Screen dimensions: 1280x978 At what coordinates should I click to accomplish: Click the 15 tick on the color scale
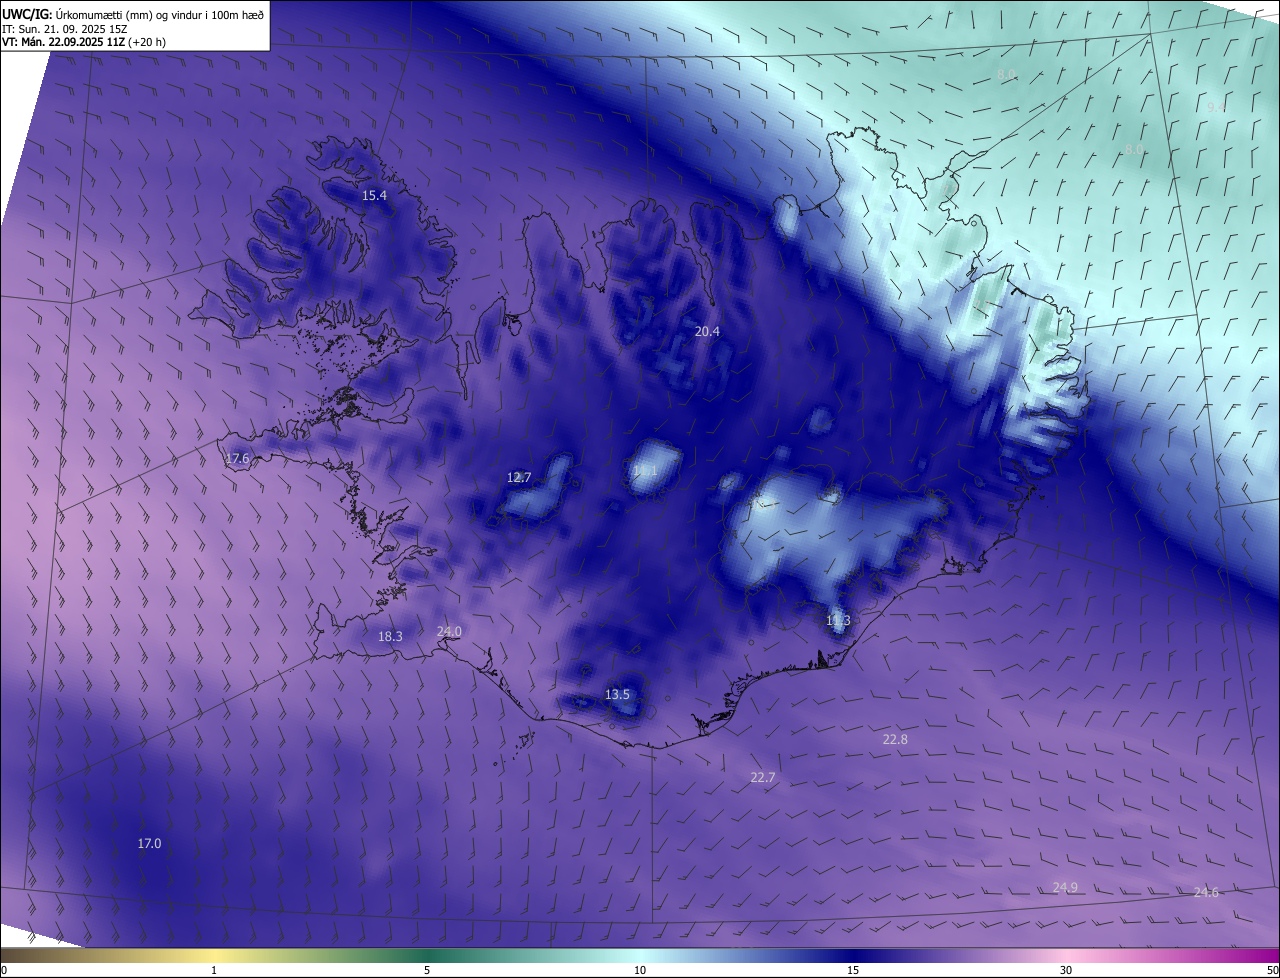[x=853, y=970]
